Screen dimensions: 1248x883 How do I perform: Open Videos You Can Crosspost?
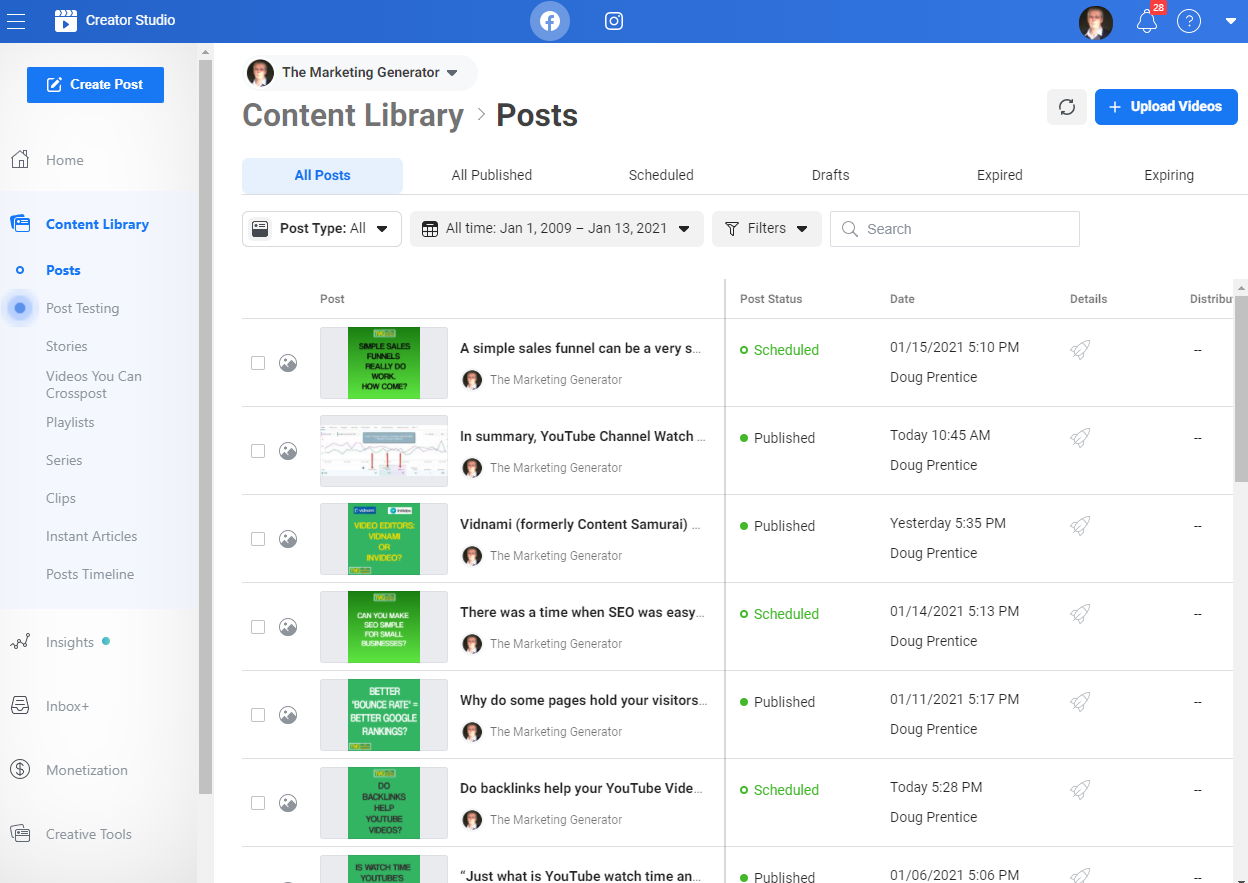coord(94,385)
